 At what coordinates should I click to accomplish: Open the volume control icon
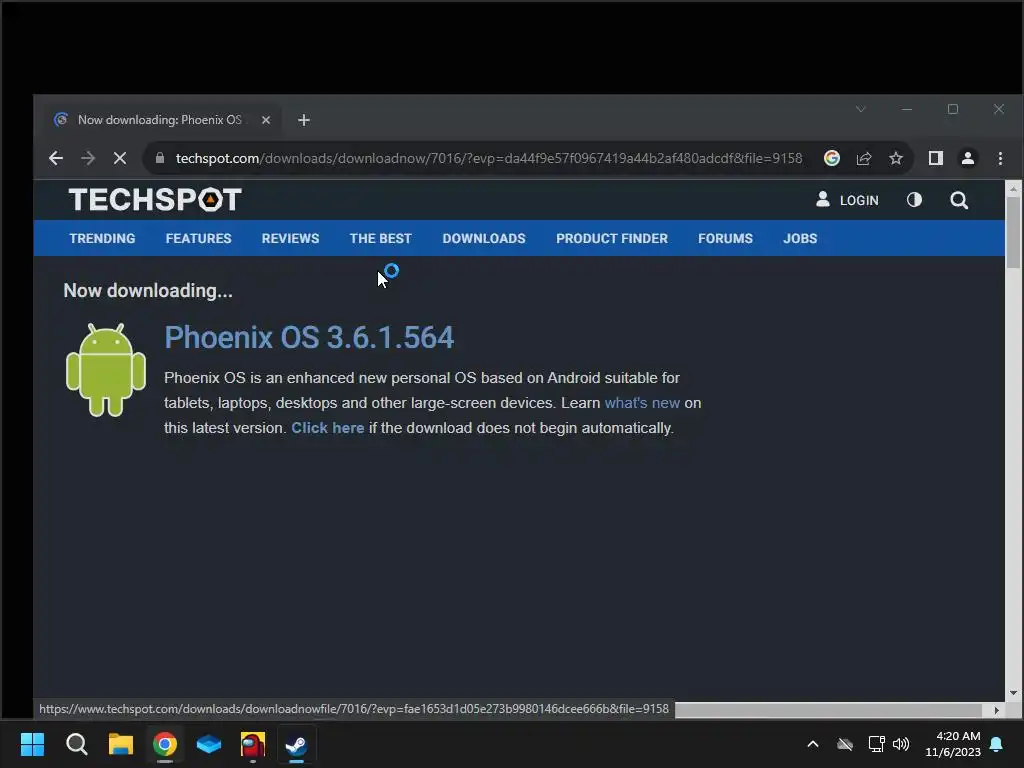click(x=901, y=744)
